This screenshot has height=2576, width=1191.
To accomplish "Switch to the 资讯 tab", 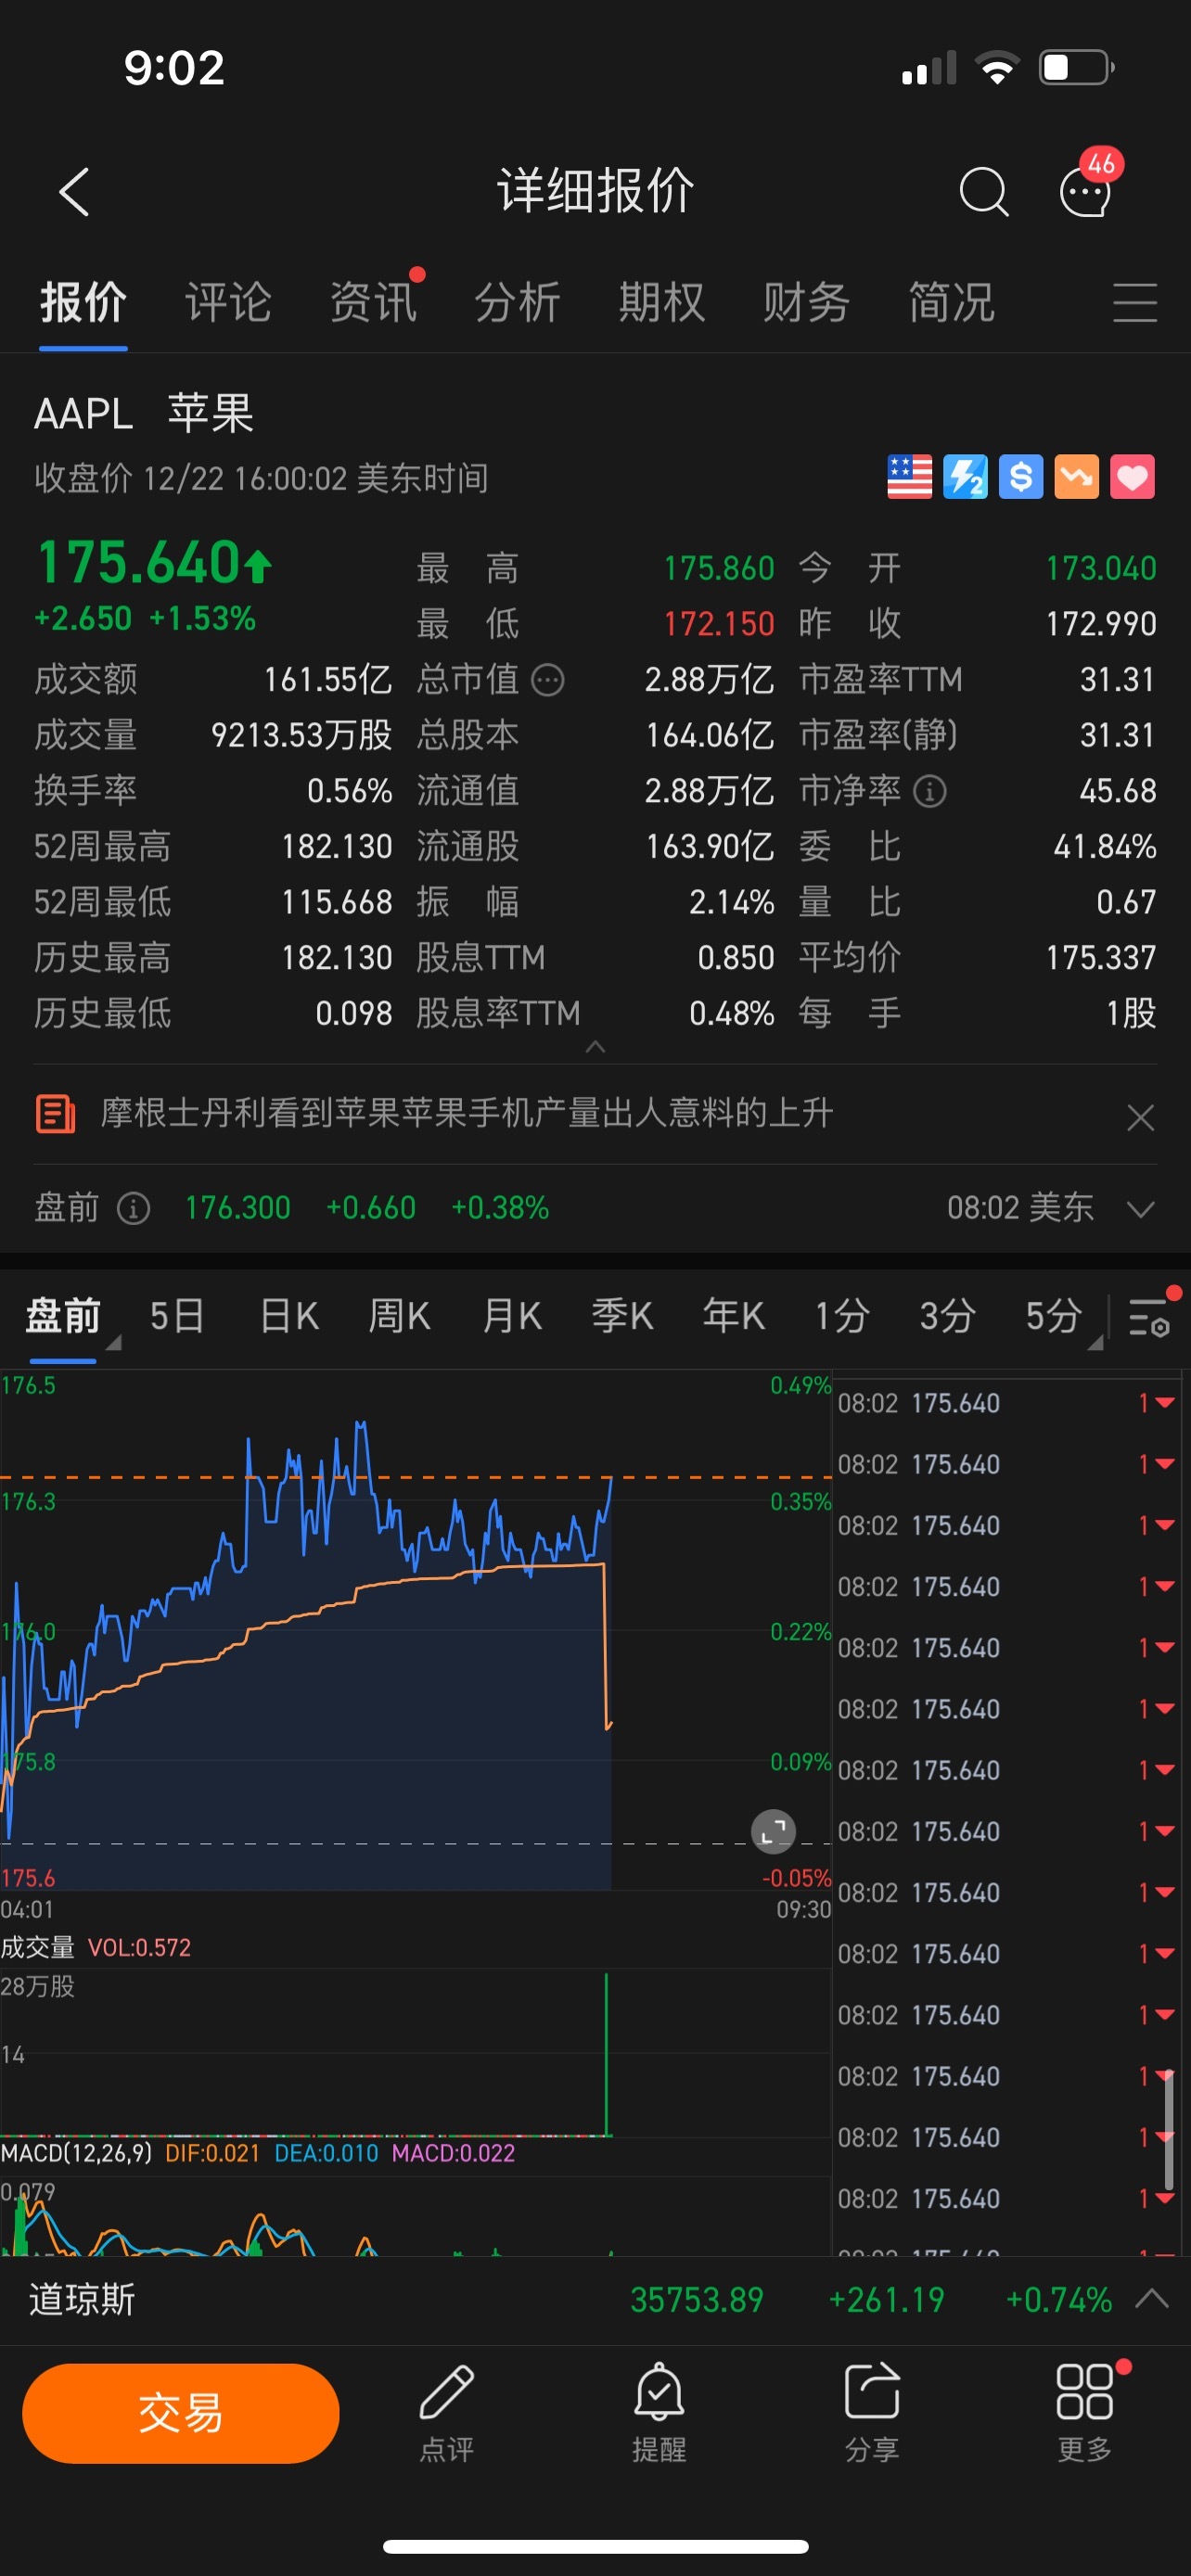I will coord(373,302).
